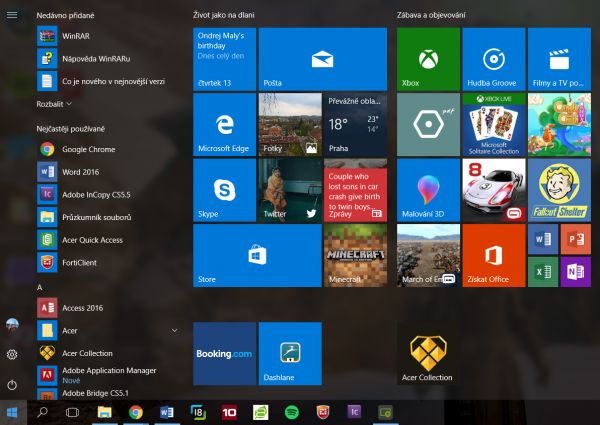Open the Filmy a TV tile
The width and height of the screenshot is (600, 425).
559,59
